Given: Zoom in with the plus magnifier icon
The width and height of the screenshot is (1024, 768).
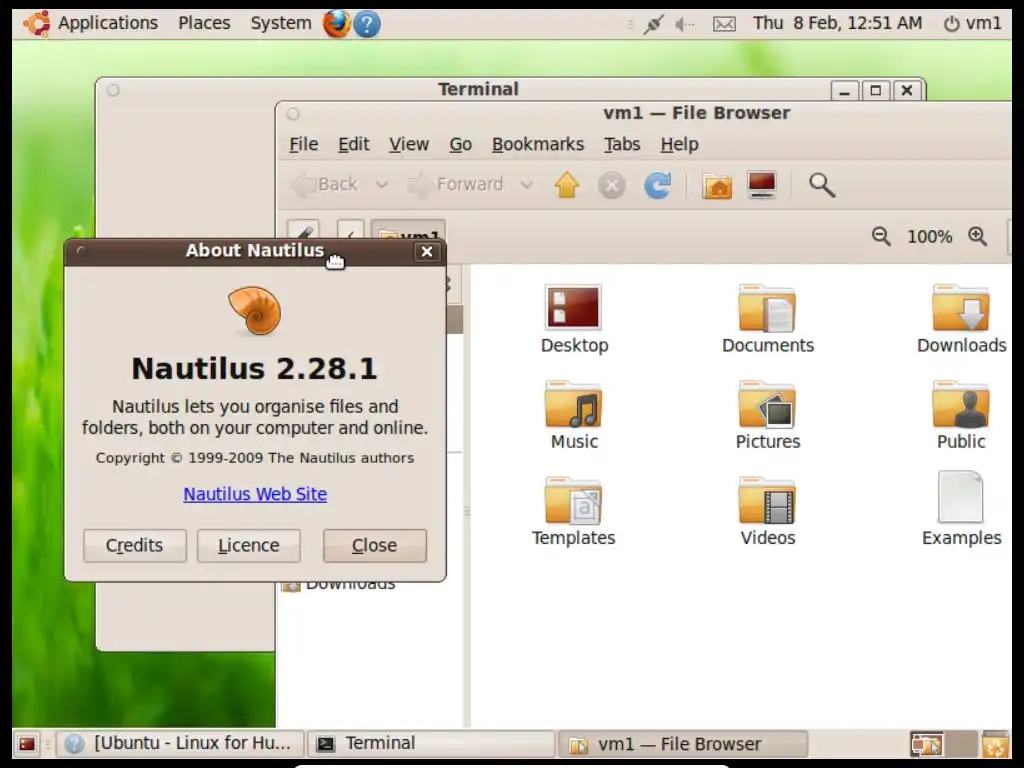Looking at the screenshot, I should point(978,236).
